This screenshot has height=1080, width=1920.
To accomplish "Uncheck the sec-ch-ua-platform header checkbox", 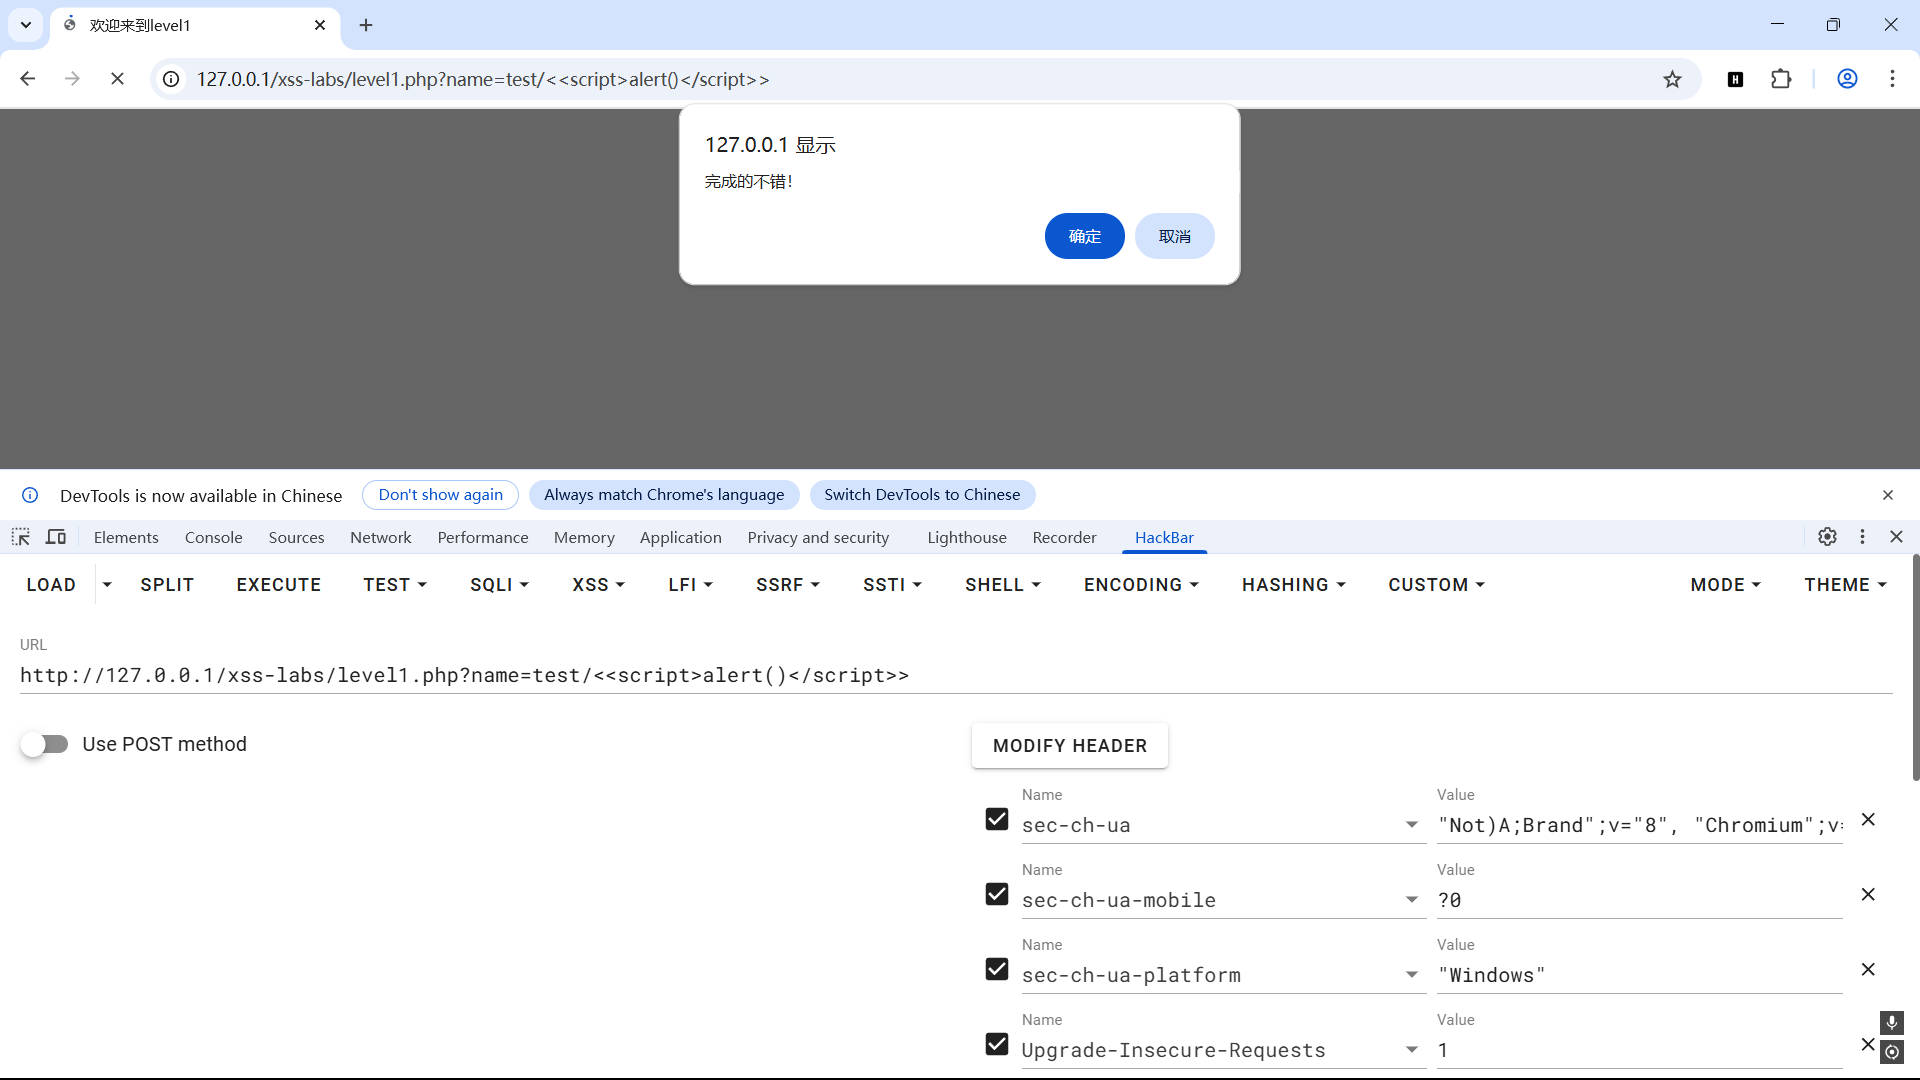I will pyautogui.click(x=997, y=969).
